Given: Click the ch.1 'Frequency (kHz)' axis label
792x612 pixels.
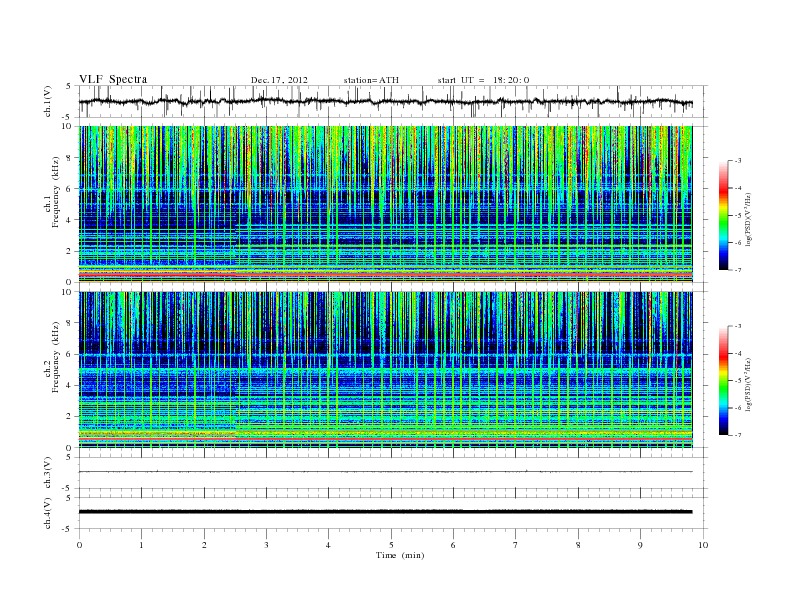Looking at the screenshot, I should [x=56, y=192].
